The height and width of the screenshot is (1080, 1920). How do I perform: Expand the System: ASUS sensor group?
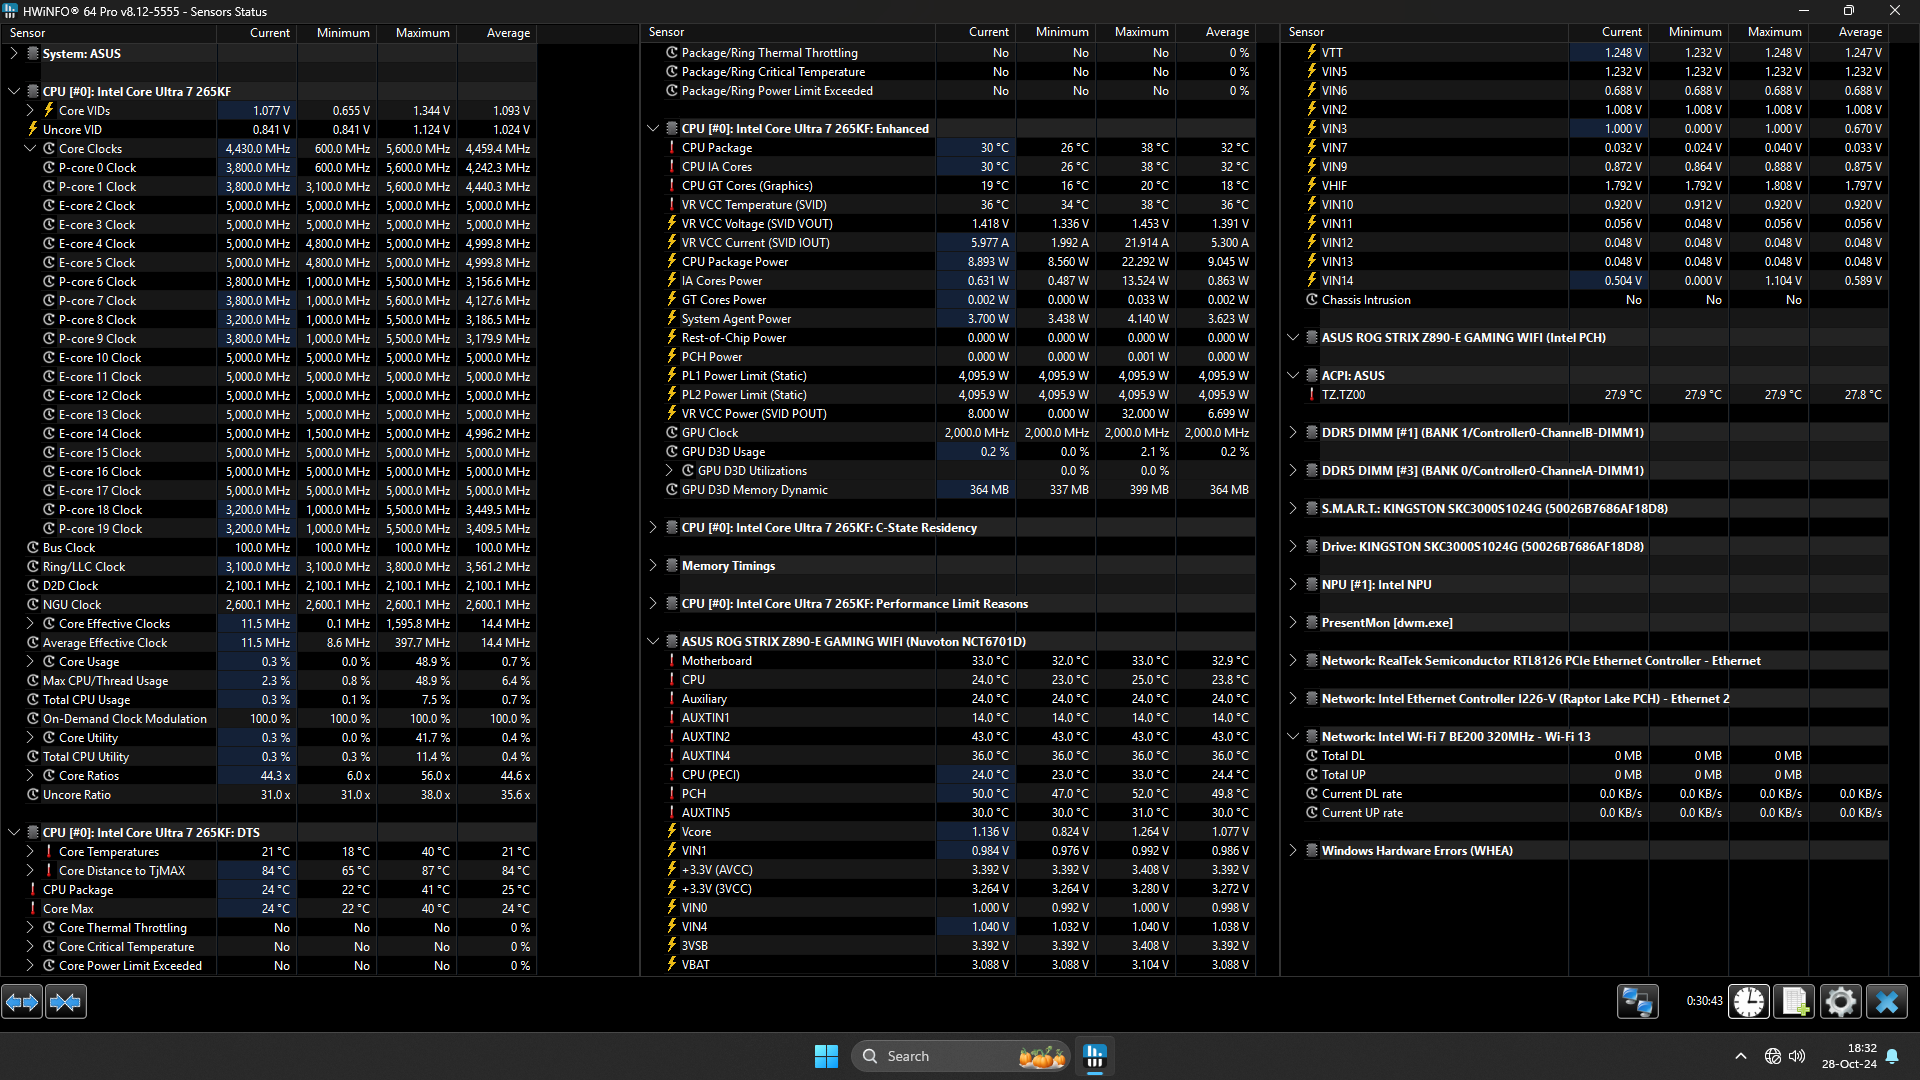(14, 54)
